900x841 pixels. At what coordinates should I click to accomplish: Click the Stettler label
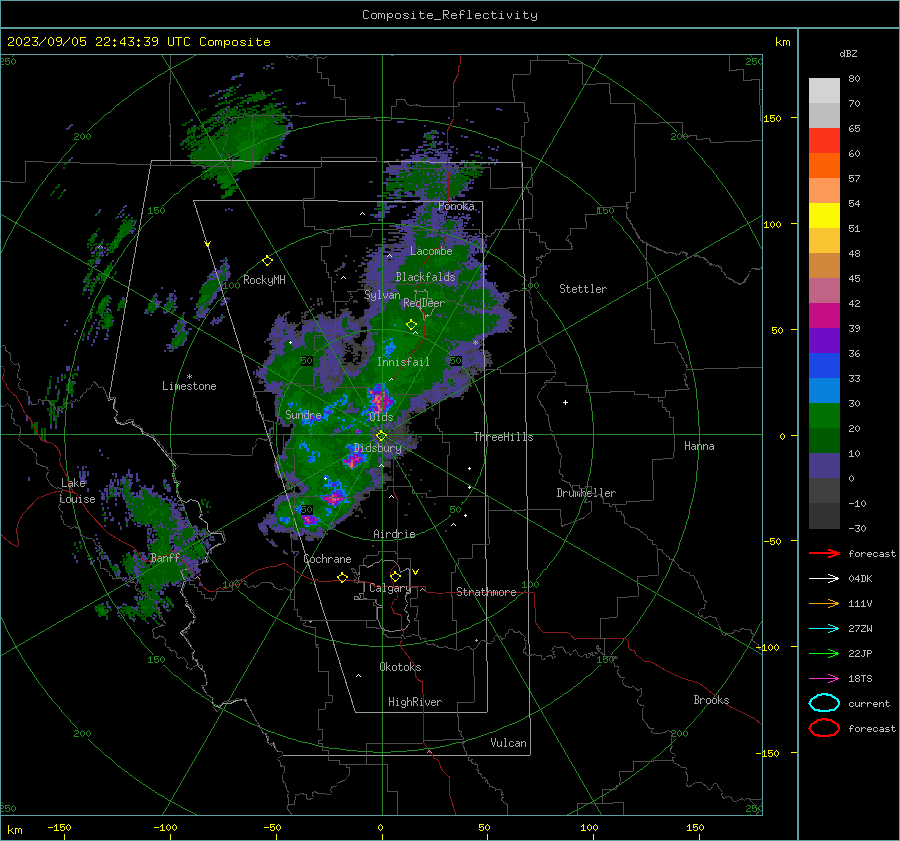(x=583, y=289)
